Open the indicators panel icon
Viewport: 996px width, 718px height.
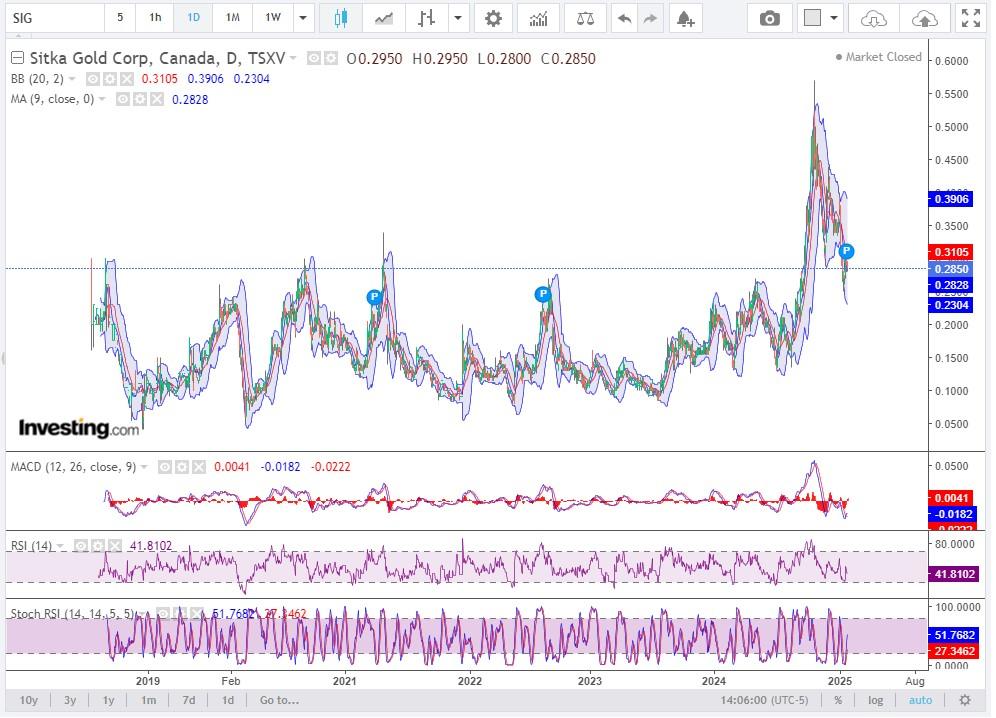tap(539, 18)
